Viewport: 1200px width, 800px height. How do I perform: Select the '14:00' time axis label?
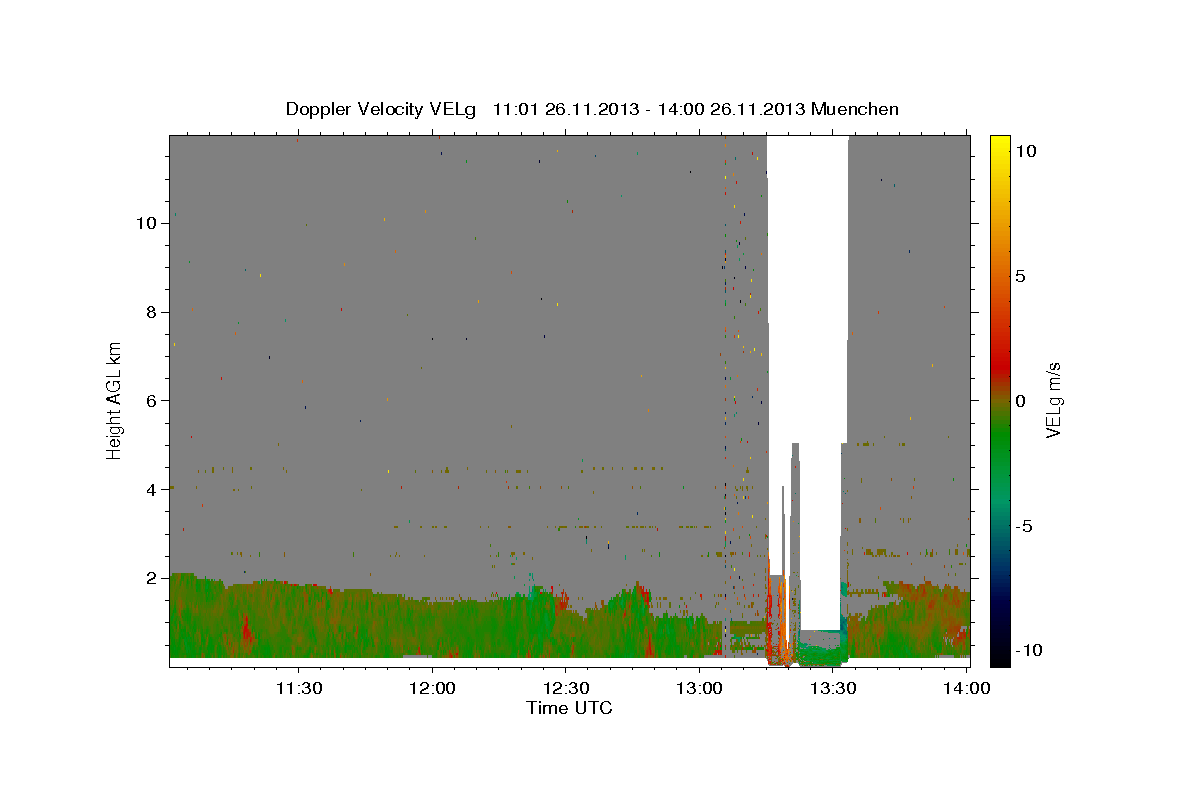pyautogui.click(x=967, y=687)
